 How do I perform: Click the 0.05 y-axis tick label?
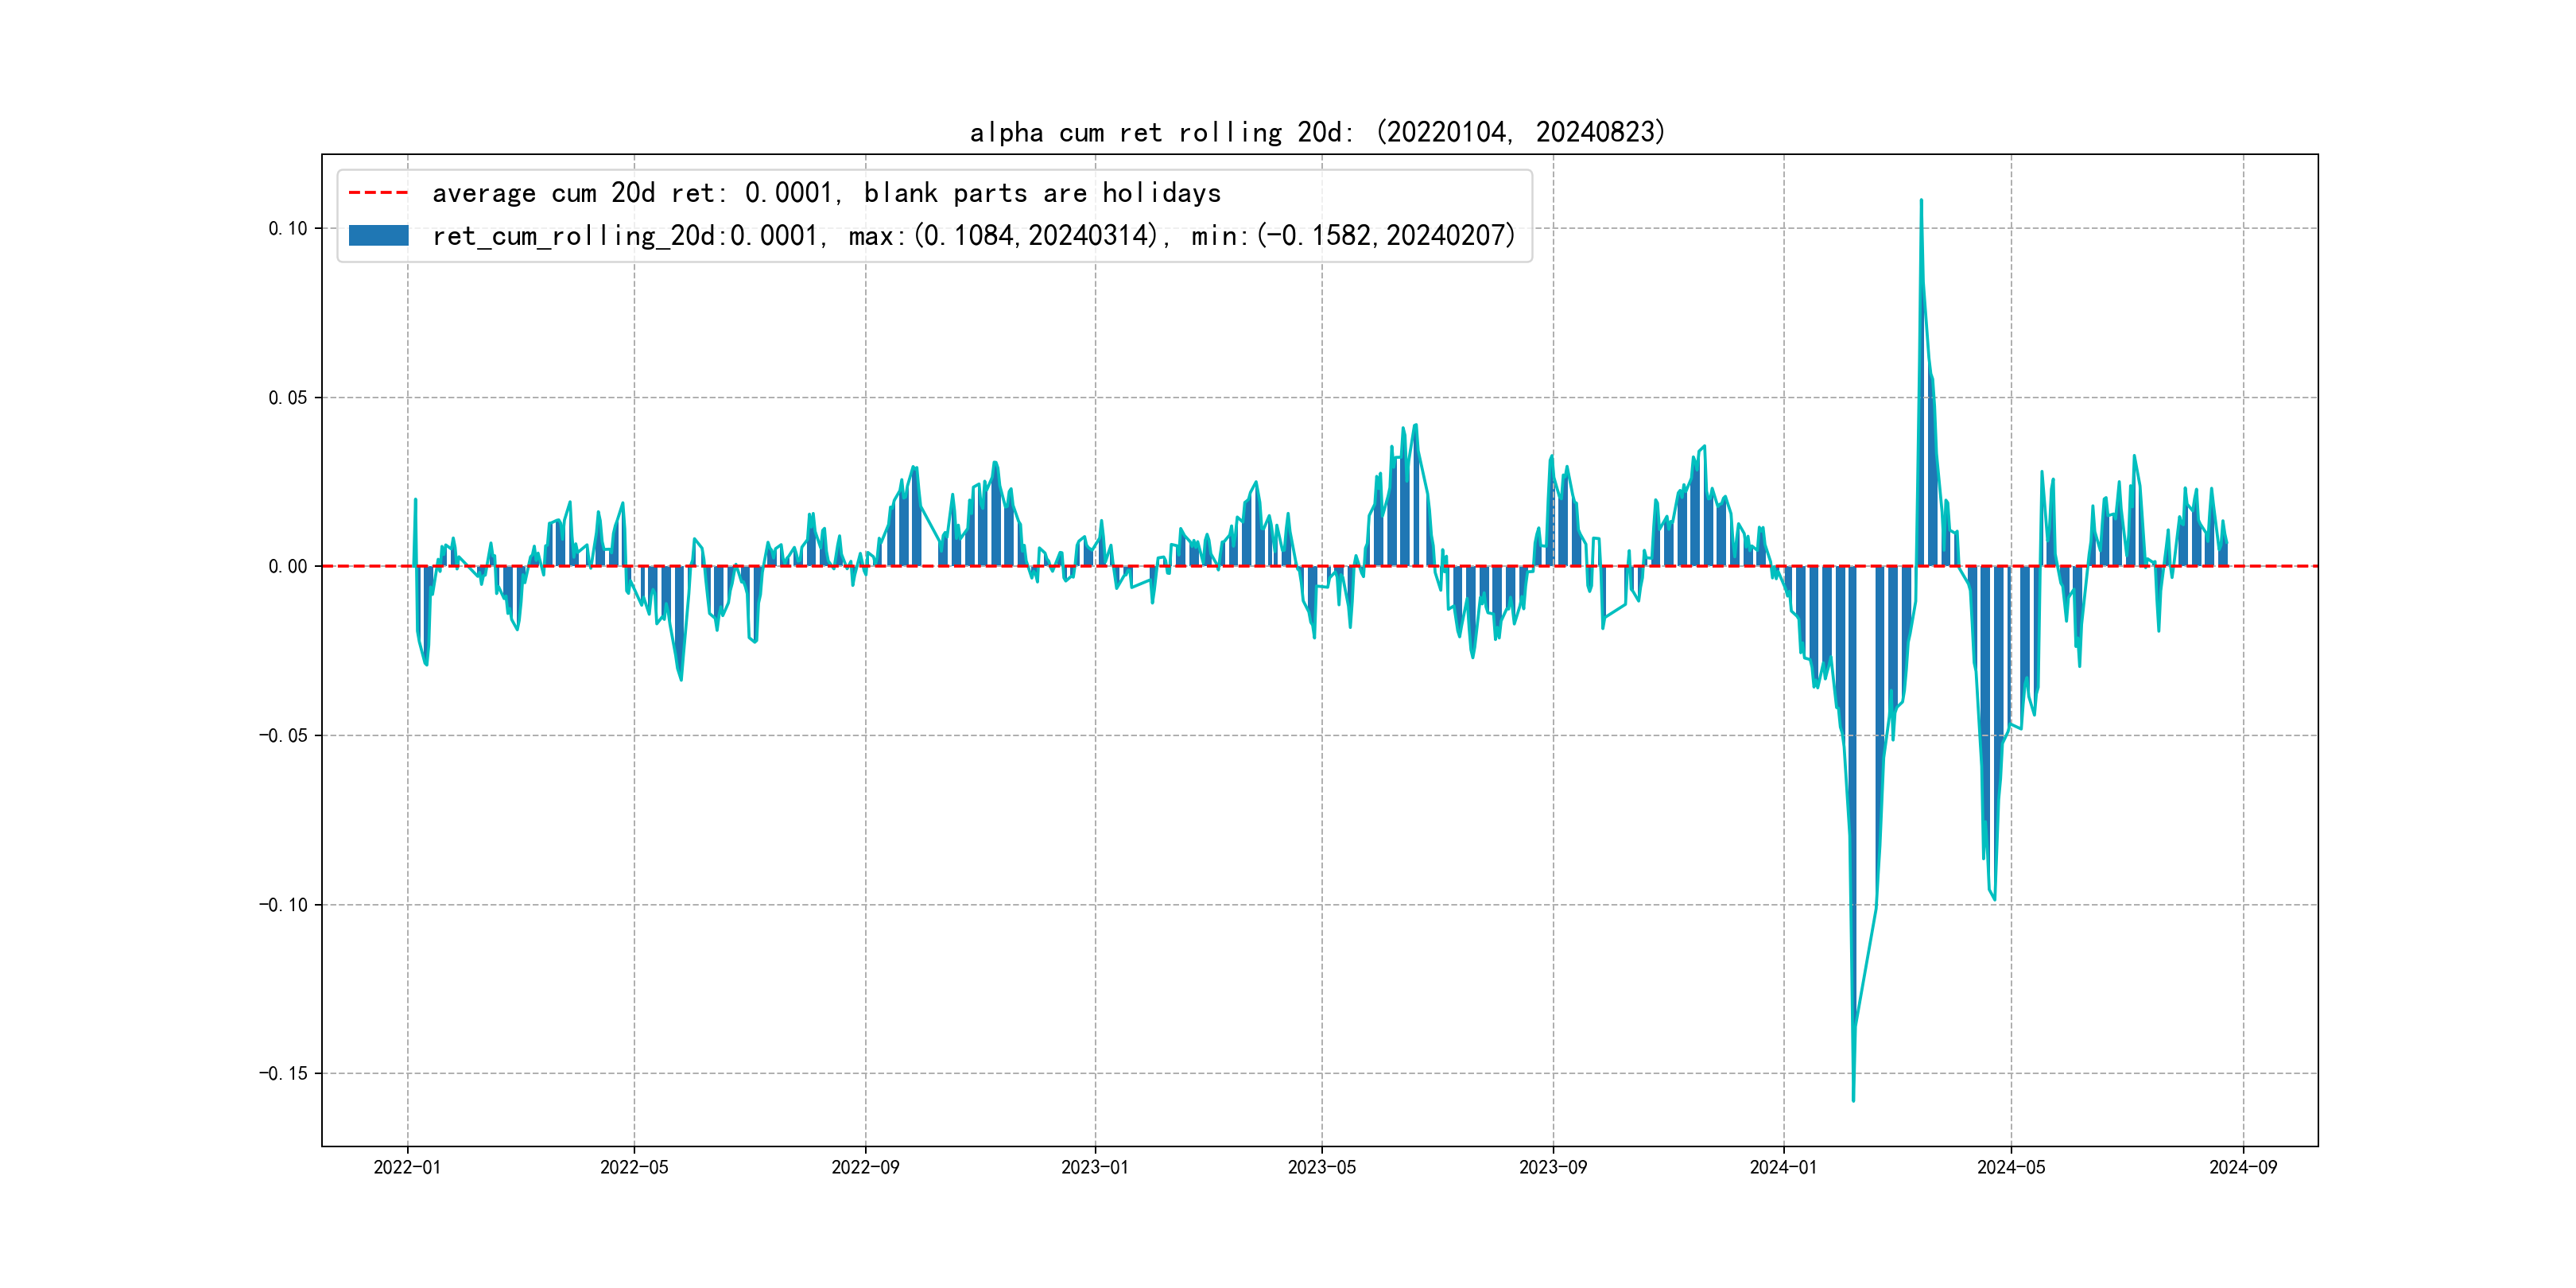coord(287,398)
